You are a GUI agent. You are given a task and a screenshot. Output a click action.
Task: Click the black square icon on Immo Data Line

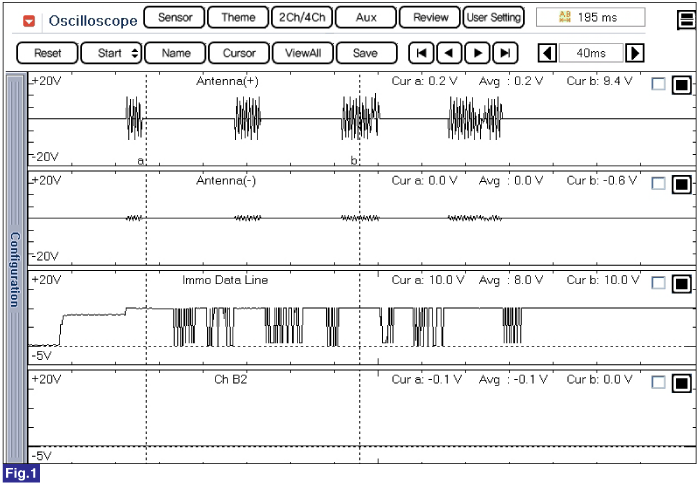pos(681,283)
